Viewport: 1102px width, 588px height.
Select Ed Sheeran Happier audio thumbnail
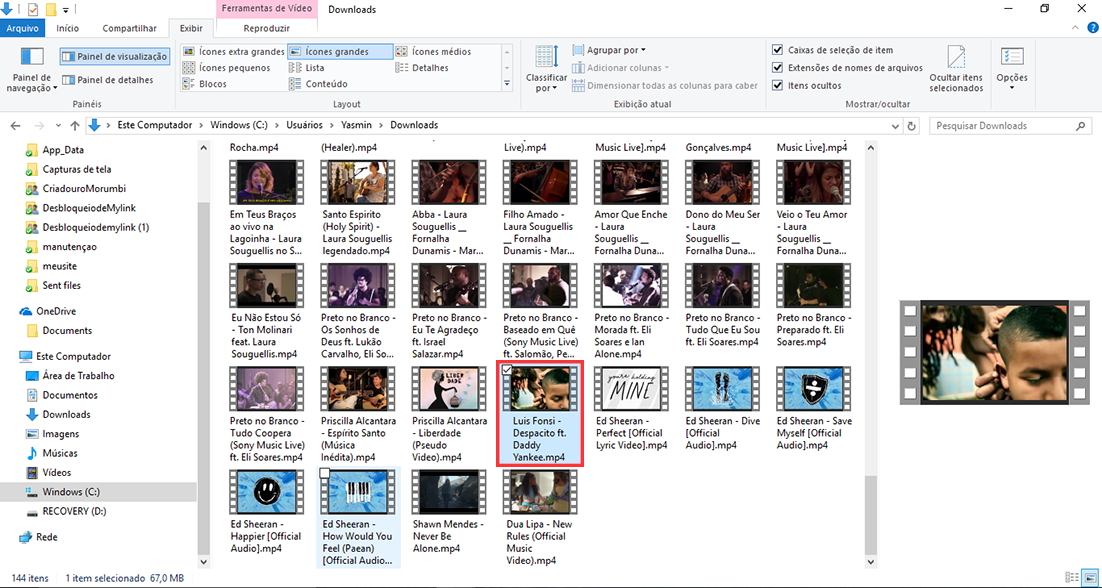click(x=265, y=492)
